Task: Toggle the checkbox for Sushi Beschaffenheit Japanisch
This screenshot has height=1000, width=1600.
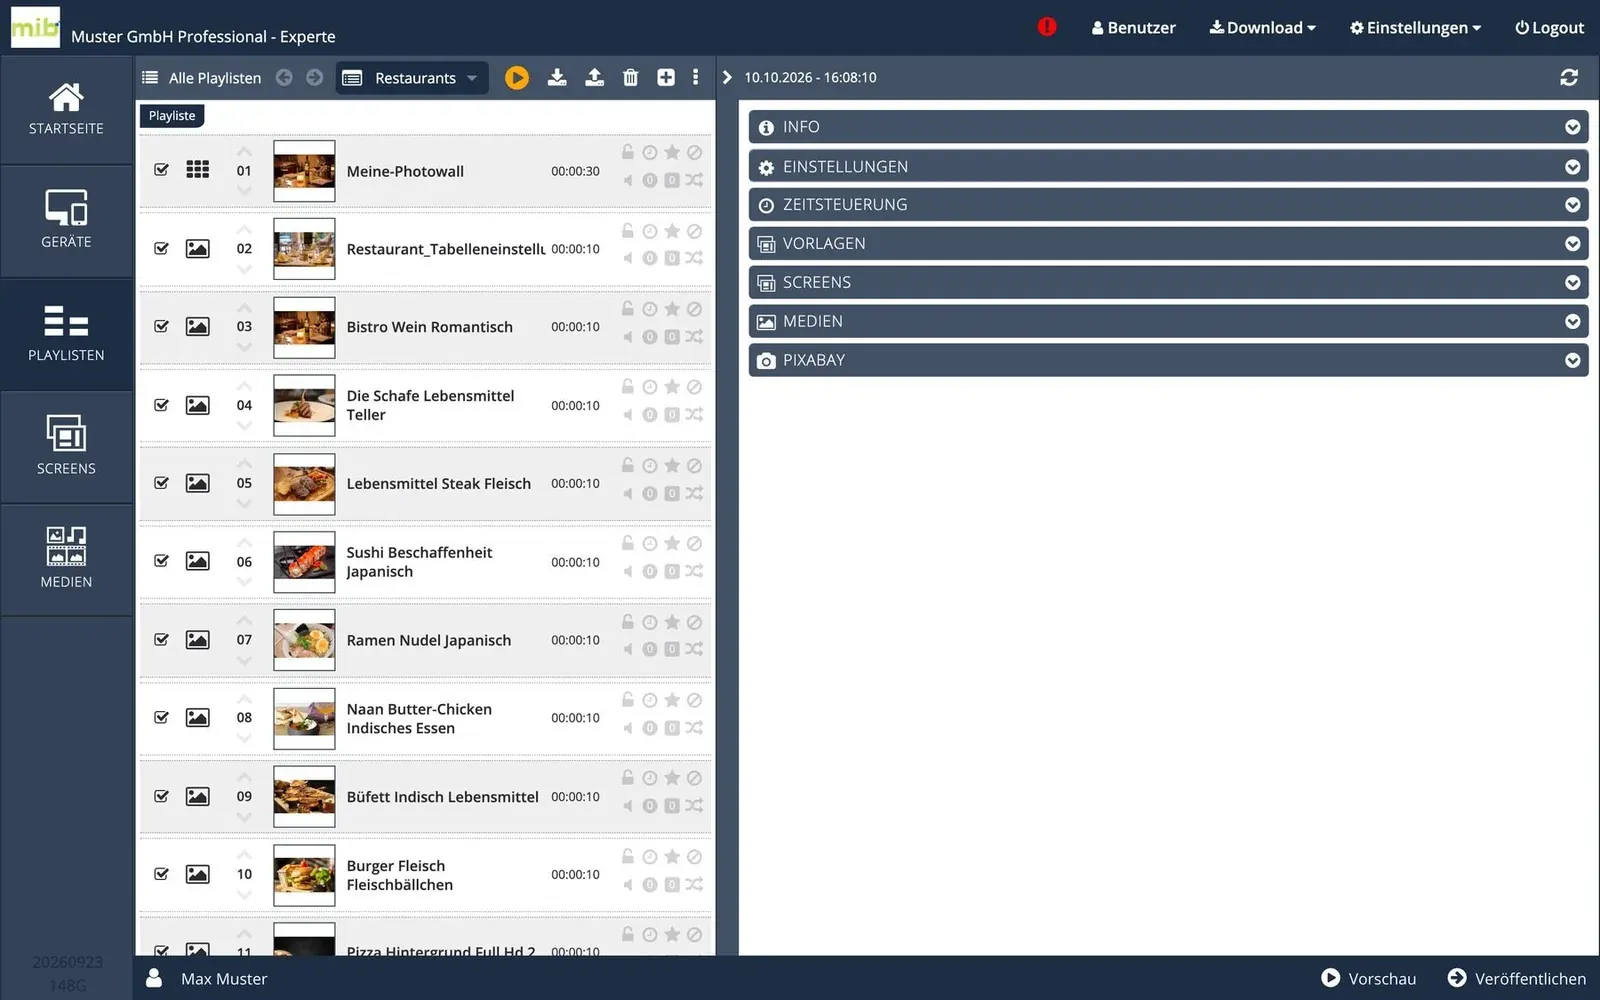Action: (x=161, y=561)
